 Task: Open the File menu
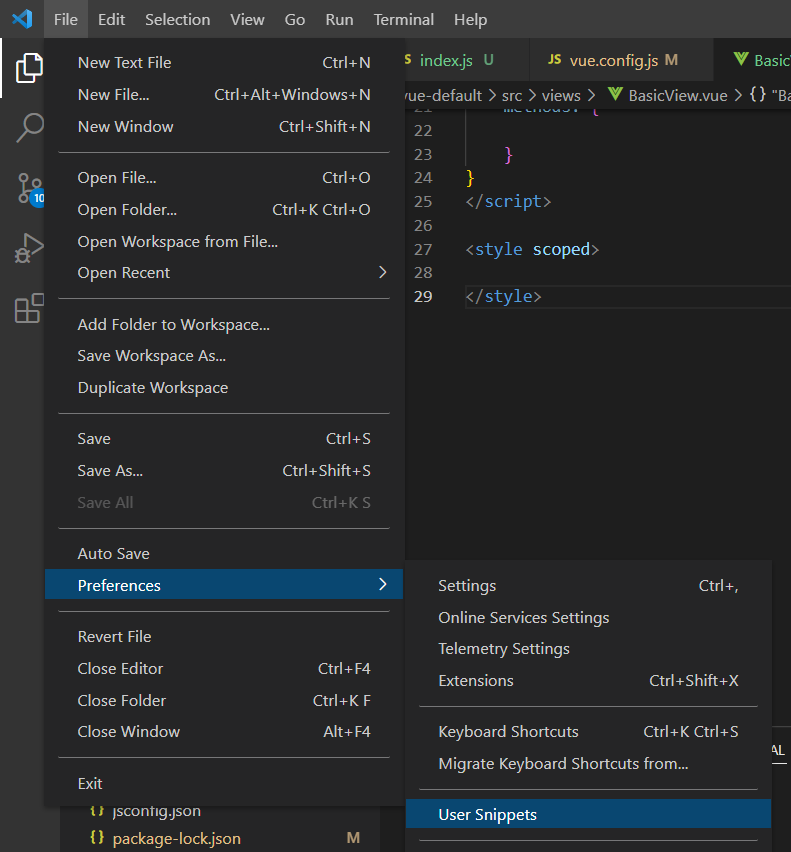[x=66, y=20]
